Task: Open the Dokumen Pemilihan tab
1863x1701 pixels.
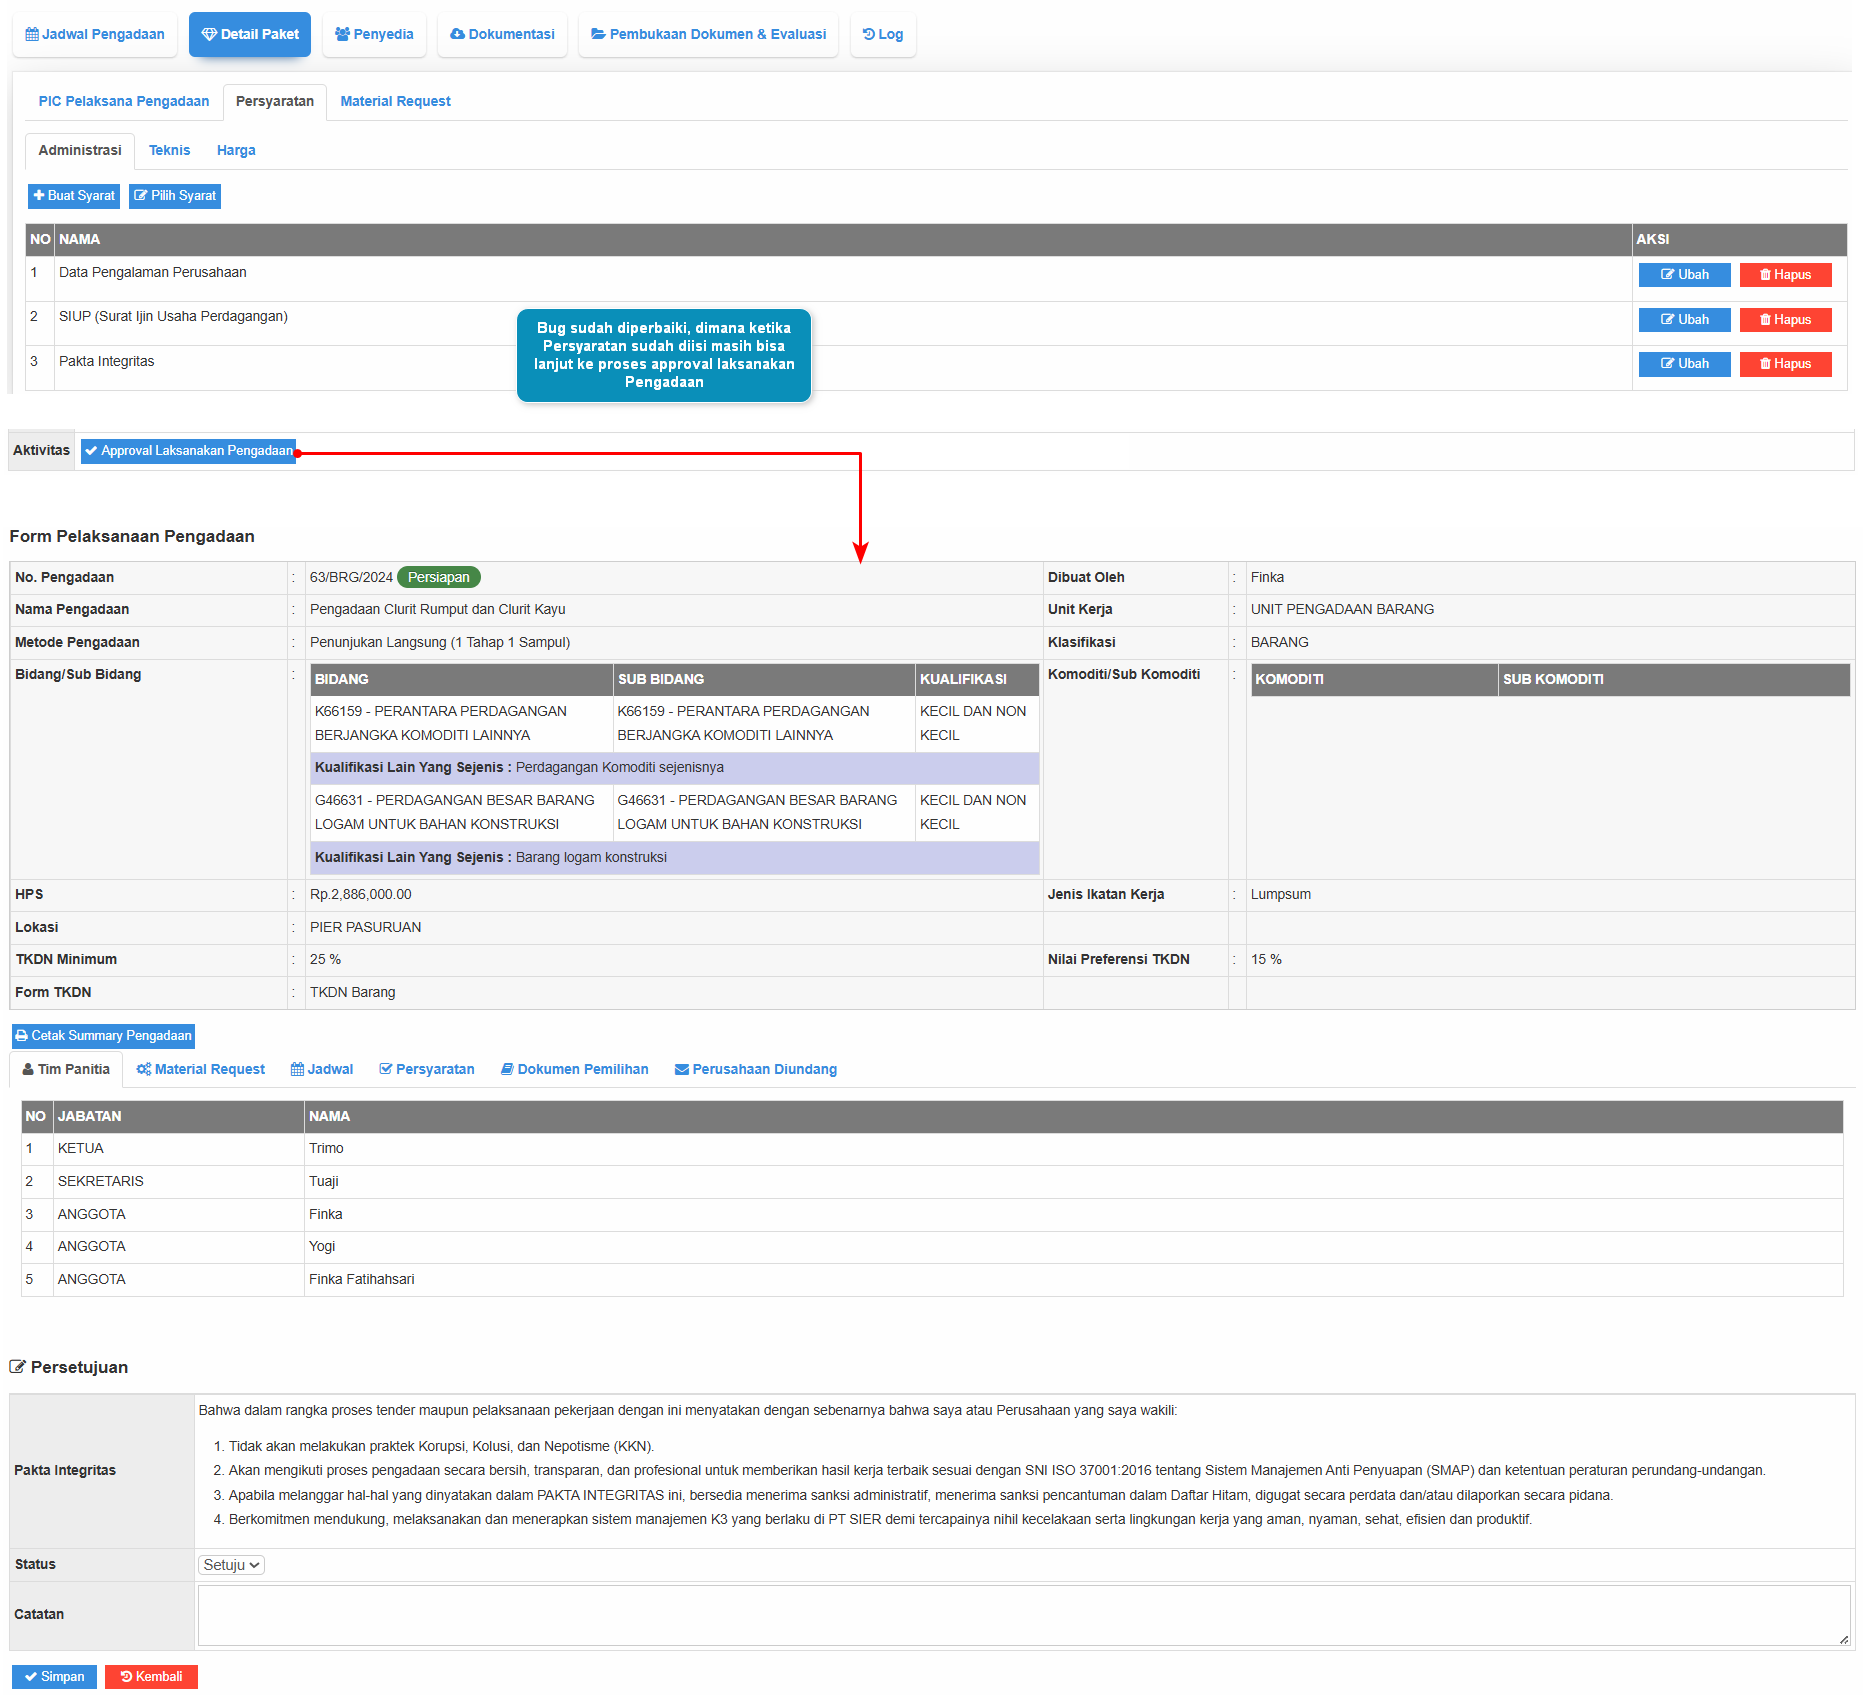Action: [574, 1069]
